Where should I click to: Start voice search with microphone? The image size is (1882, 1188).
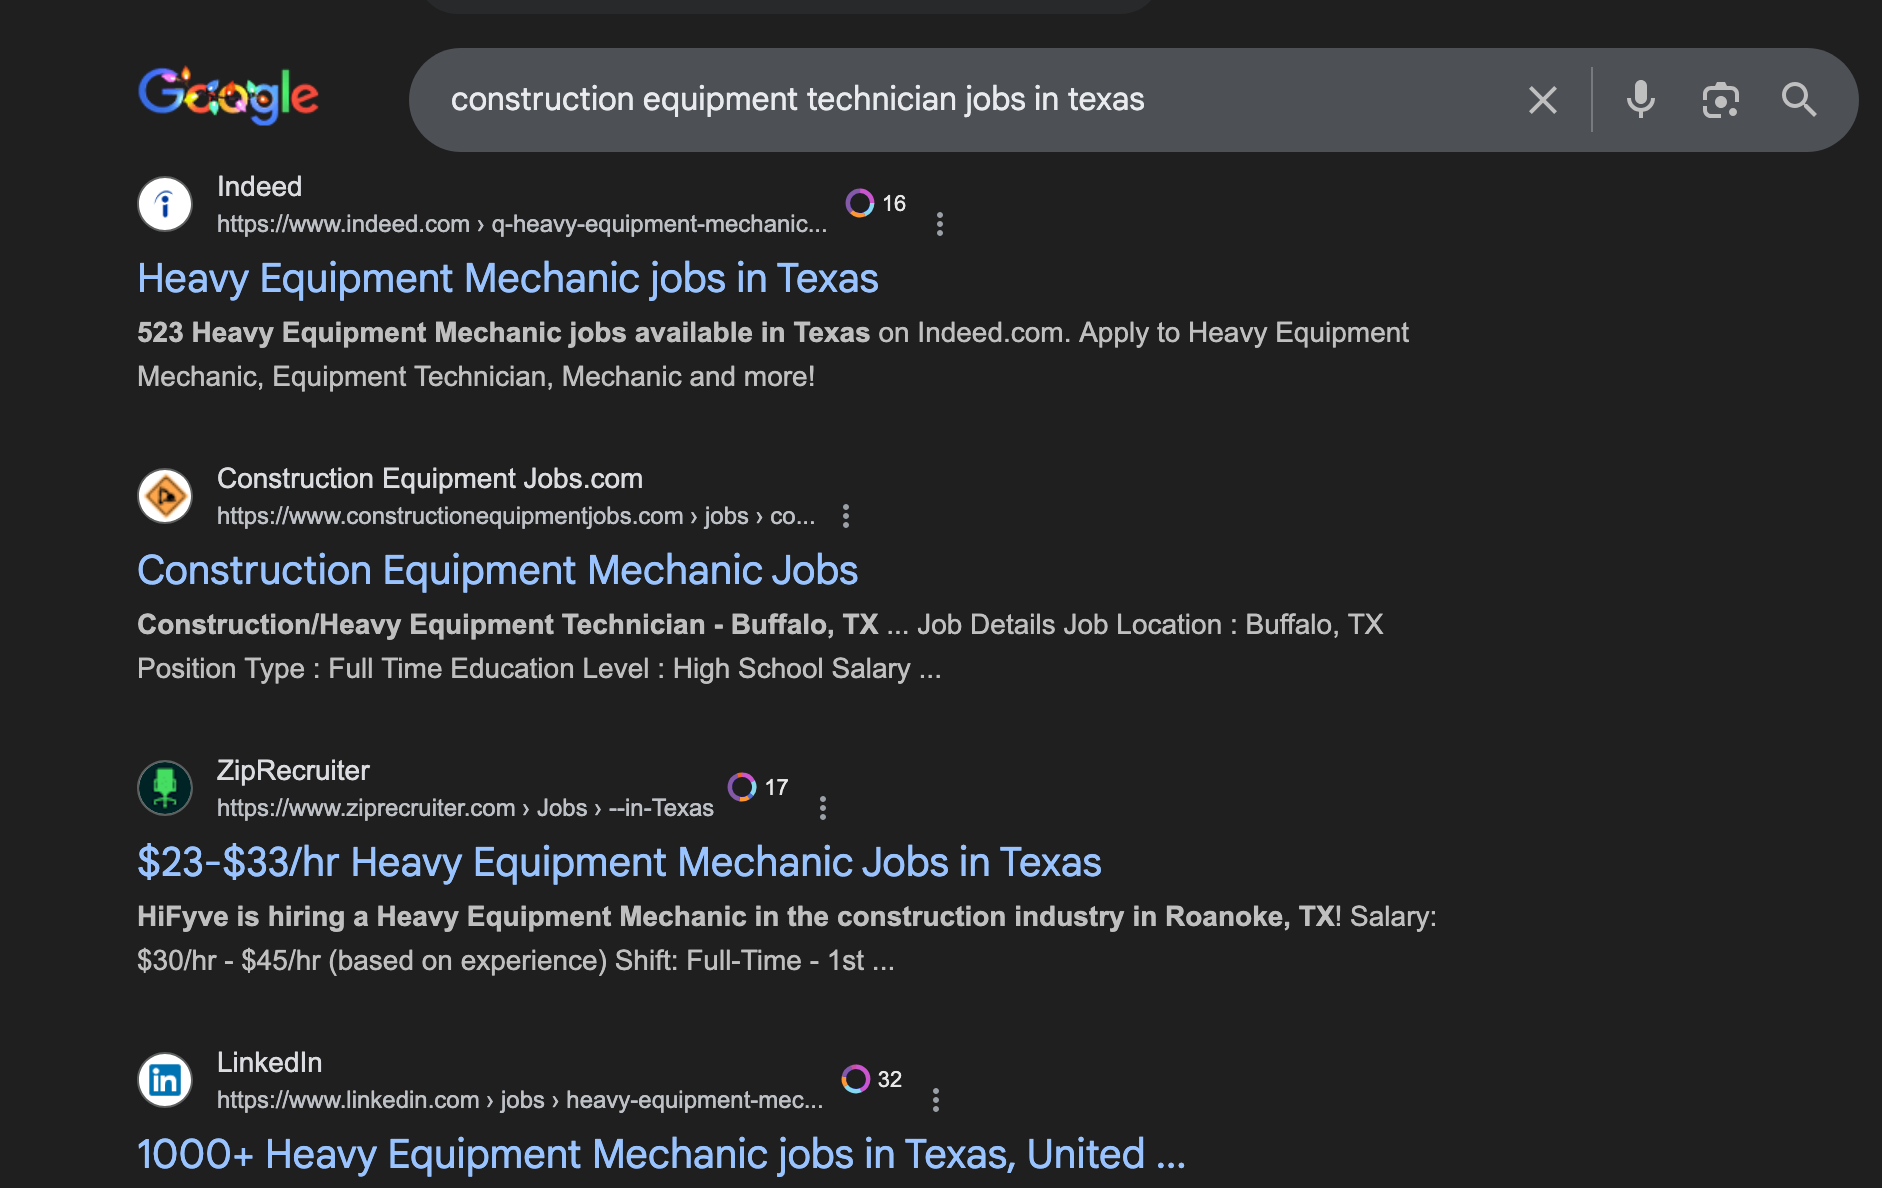(x=1640, y=100)
